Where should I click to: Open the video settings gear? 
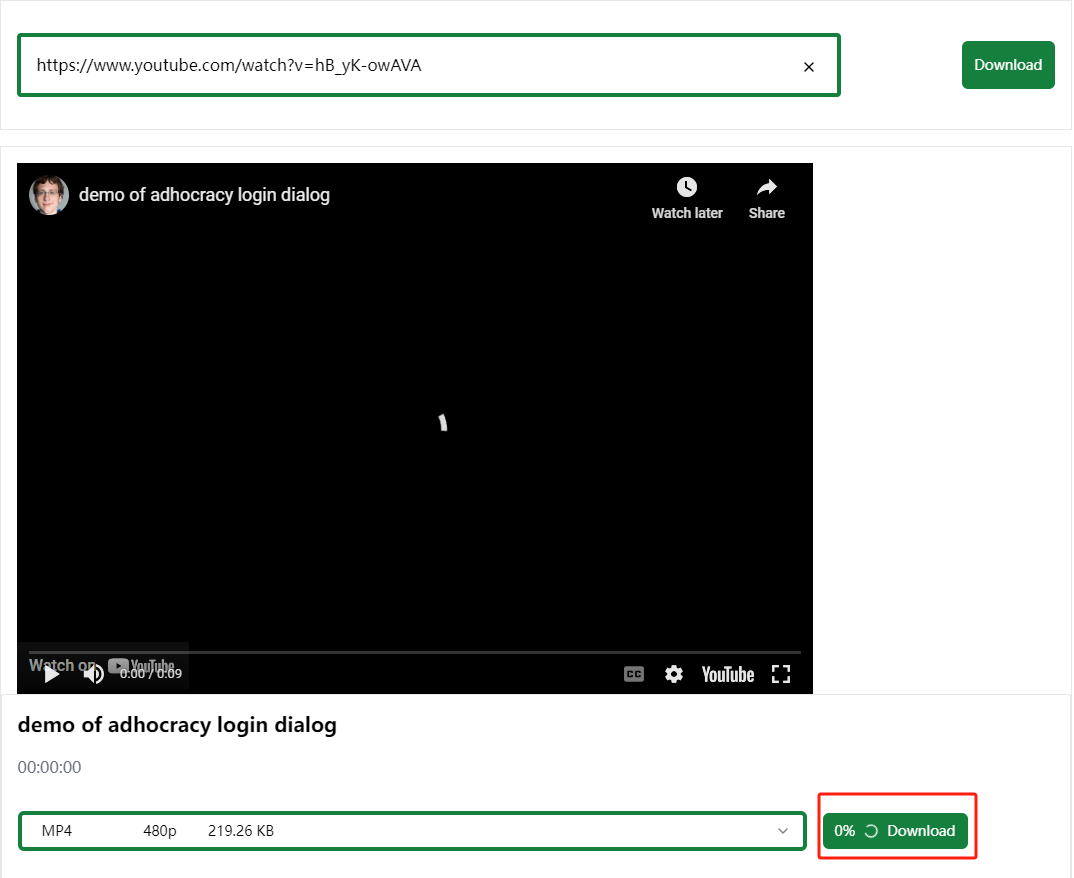coord(674,674)
